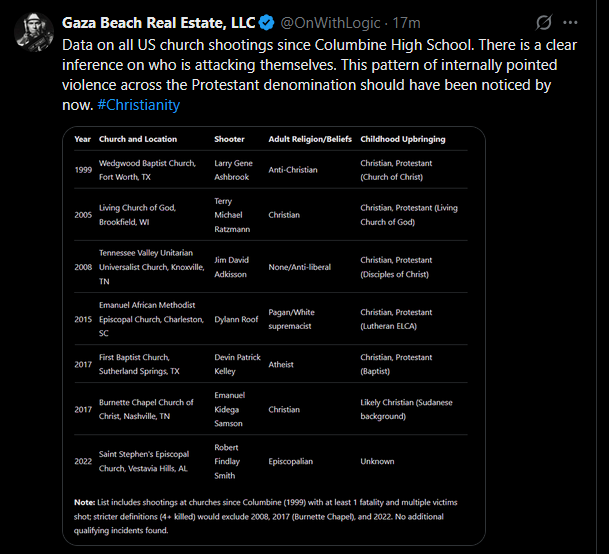Open the author's profile avatar picture
Screen dimensions: 609x554
pos(34,32)
